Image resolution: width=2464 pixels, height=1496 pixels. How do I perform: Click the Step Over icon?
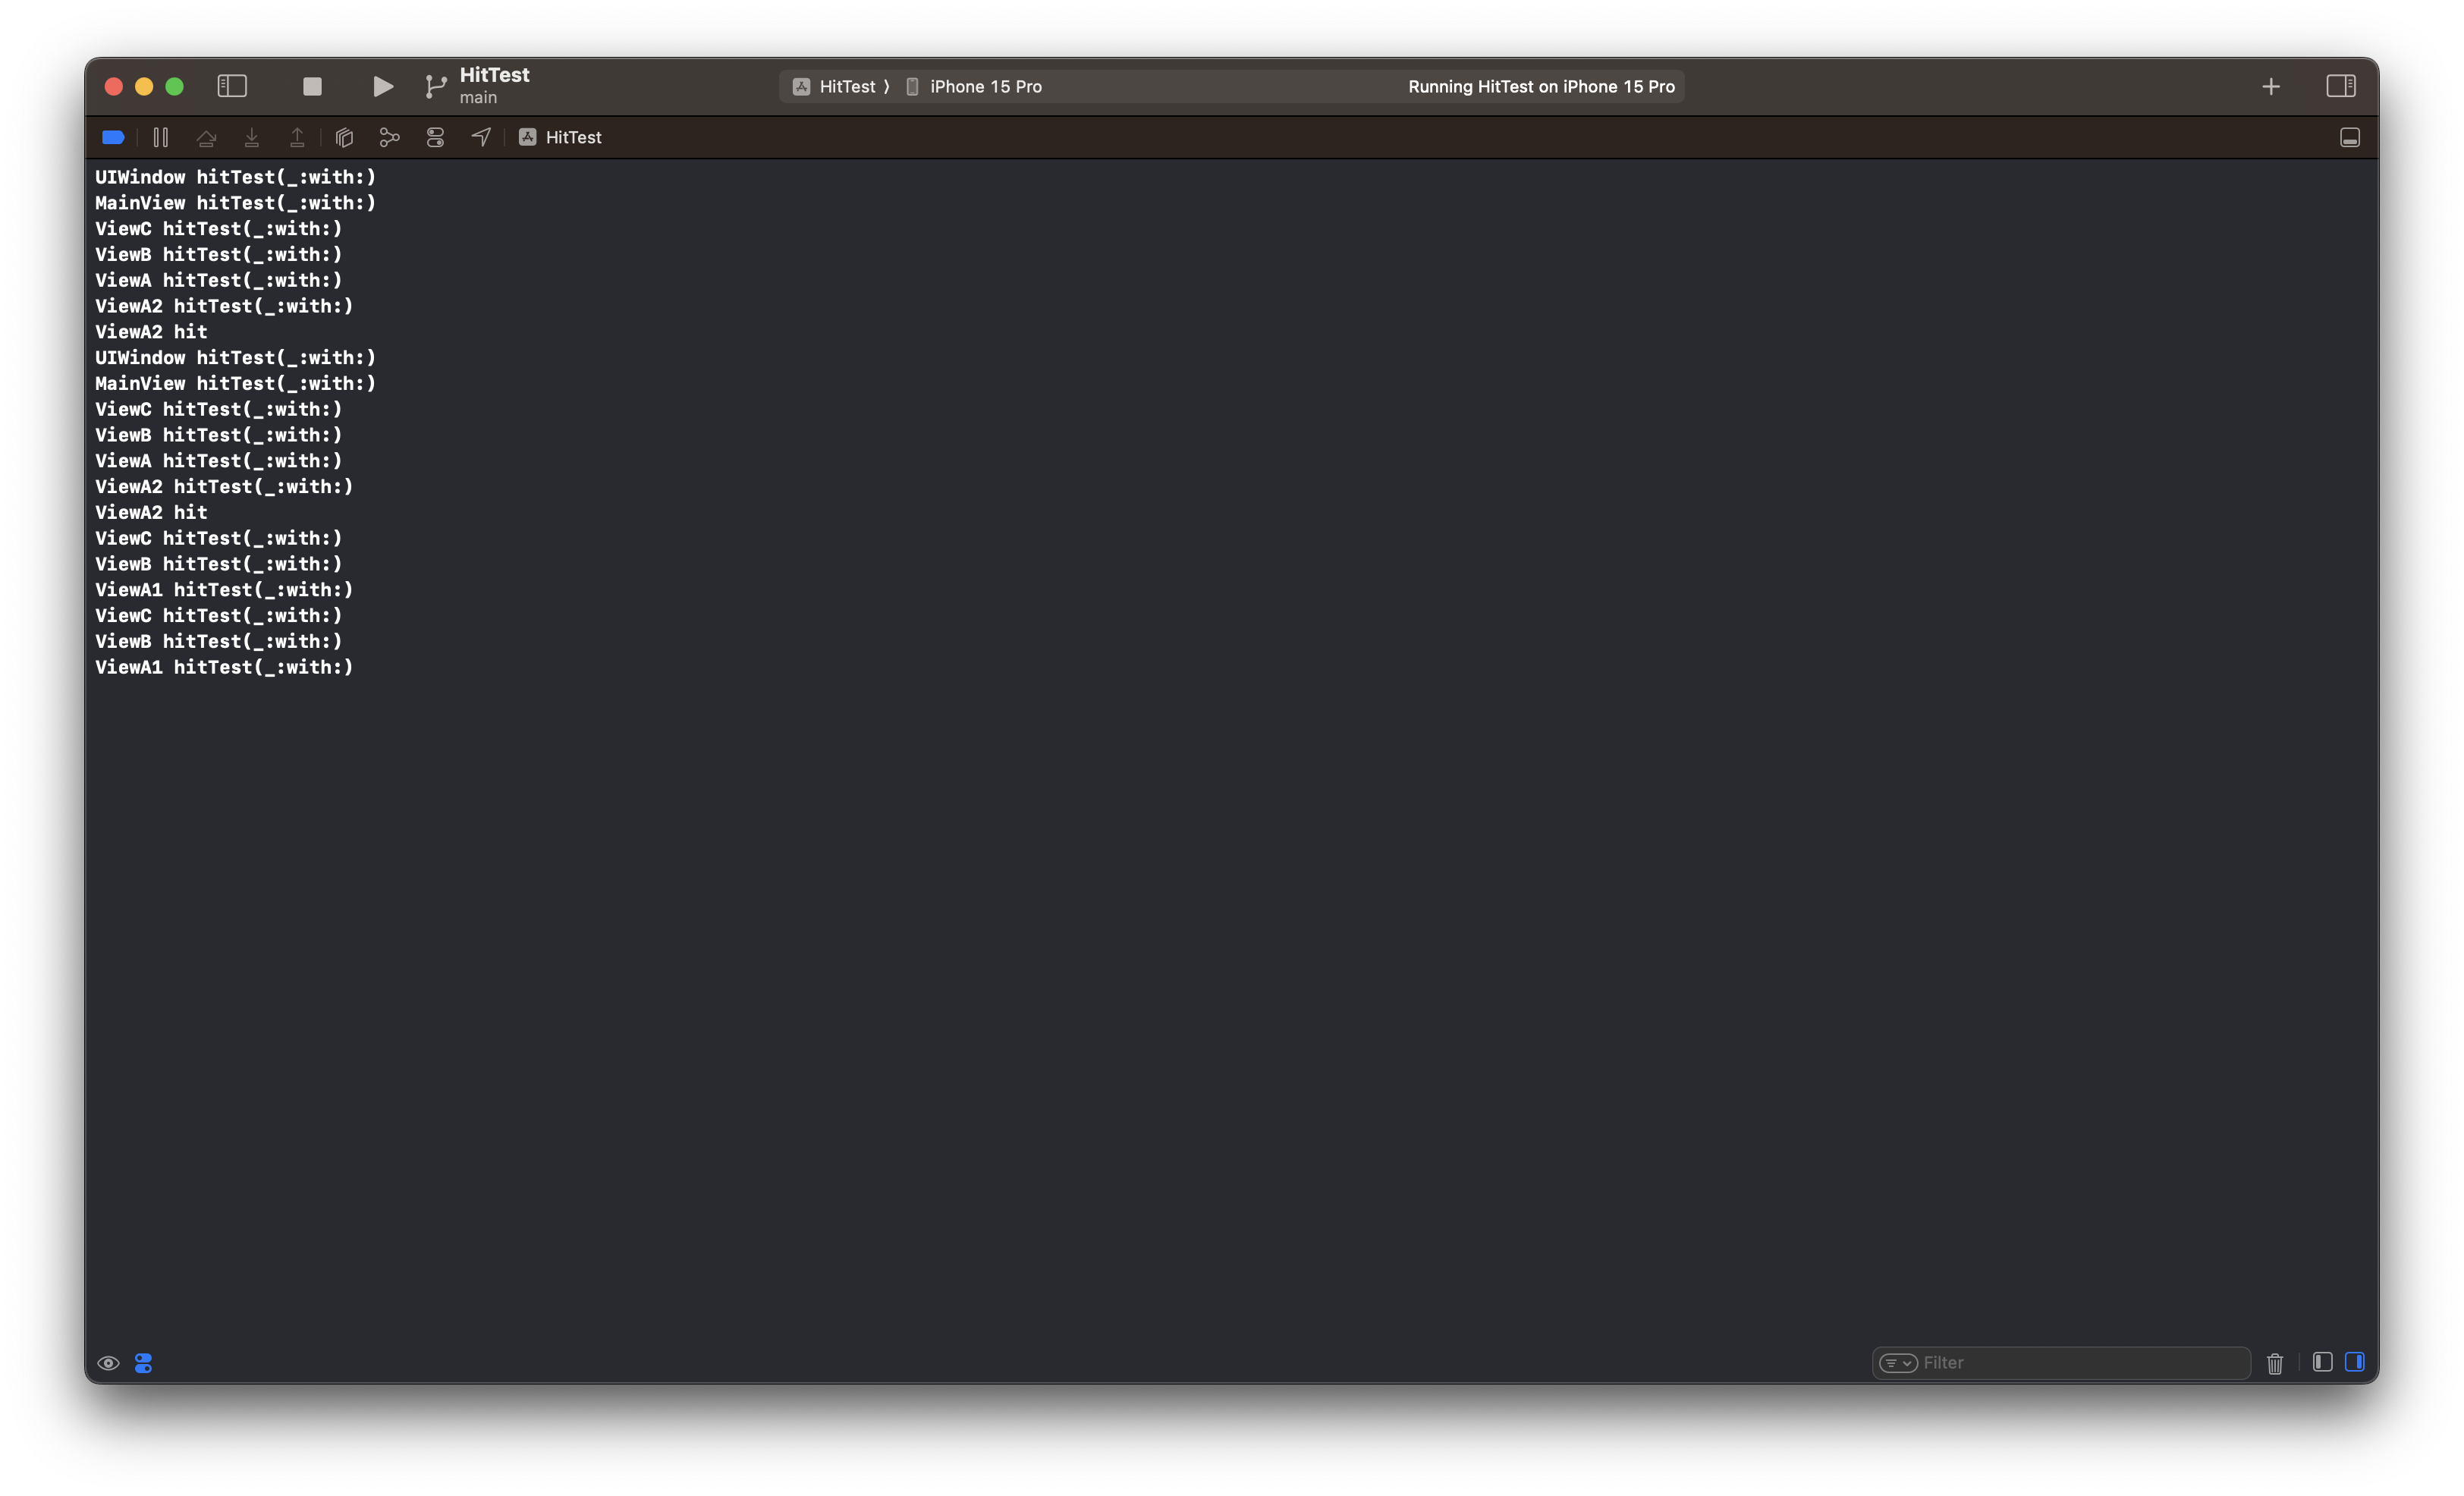(x=206, y=138)
